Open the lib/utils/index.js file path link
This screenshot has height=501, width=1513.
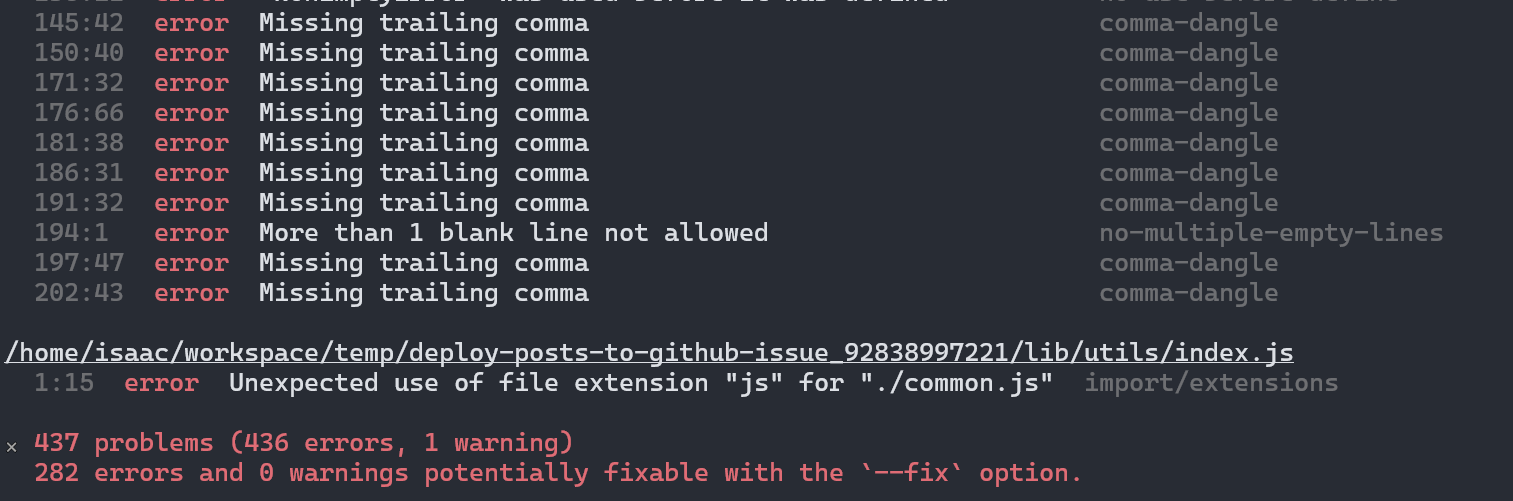(649, 353)
